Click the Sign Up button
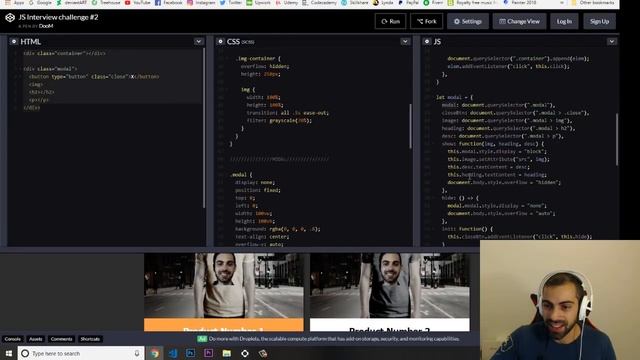Screen dimensions: 640x360 tap(599, 21)
